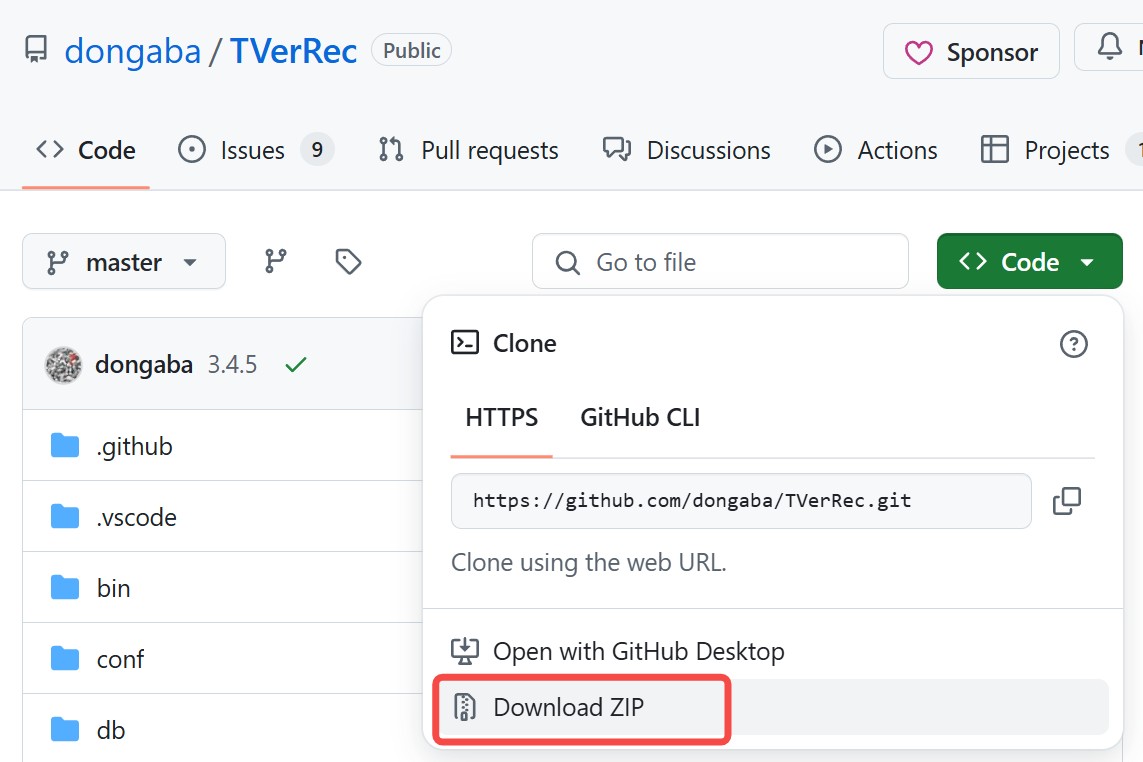Click the Clone heading text
This screenshot has height=762, width=1143.
pyautogui.click(x=524, y=343)
